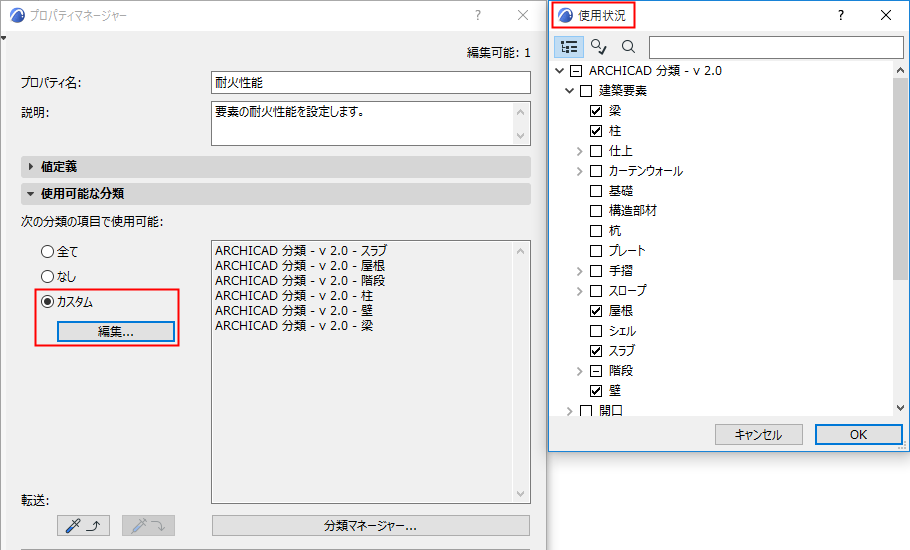Check the スロープ checkbox
Screen dimensions: 910x550
coord(596,291)
